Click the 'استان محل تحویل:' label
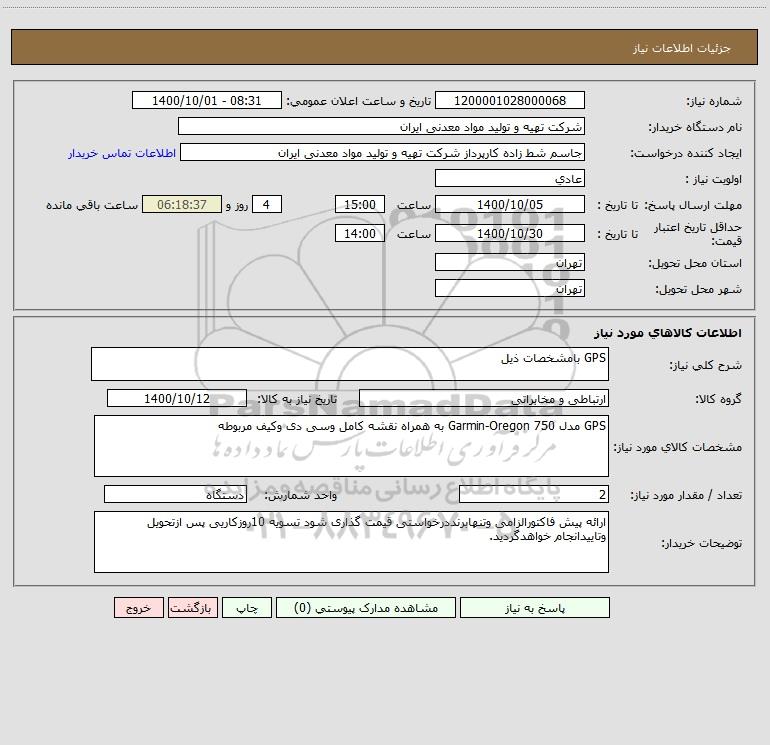 (x=695, y=263)
